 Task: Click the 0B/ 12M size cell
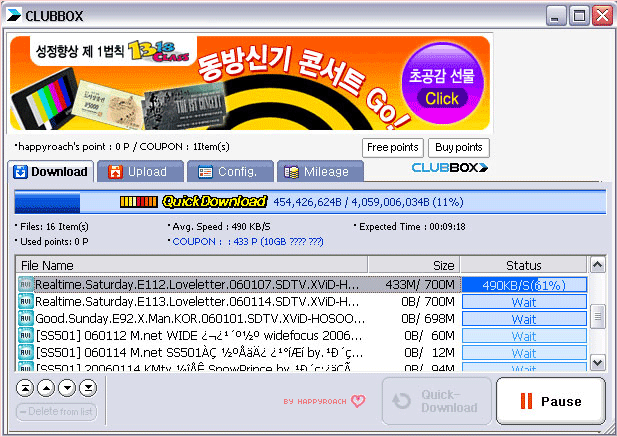click(429, 352)
